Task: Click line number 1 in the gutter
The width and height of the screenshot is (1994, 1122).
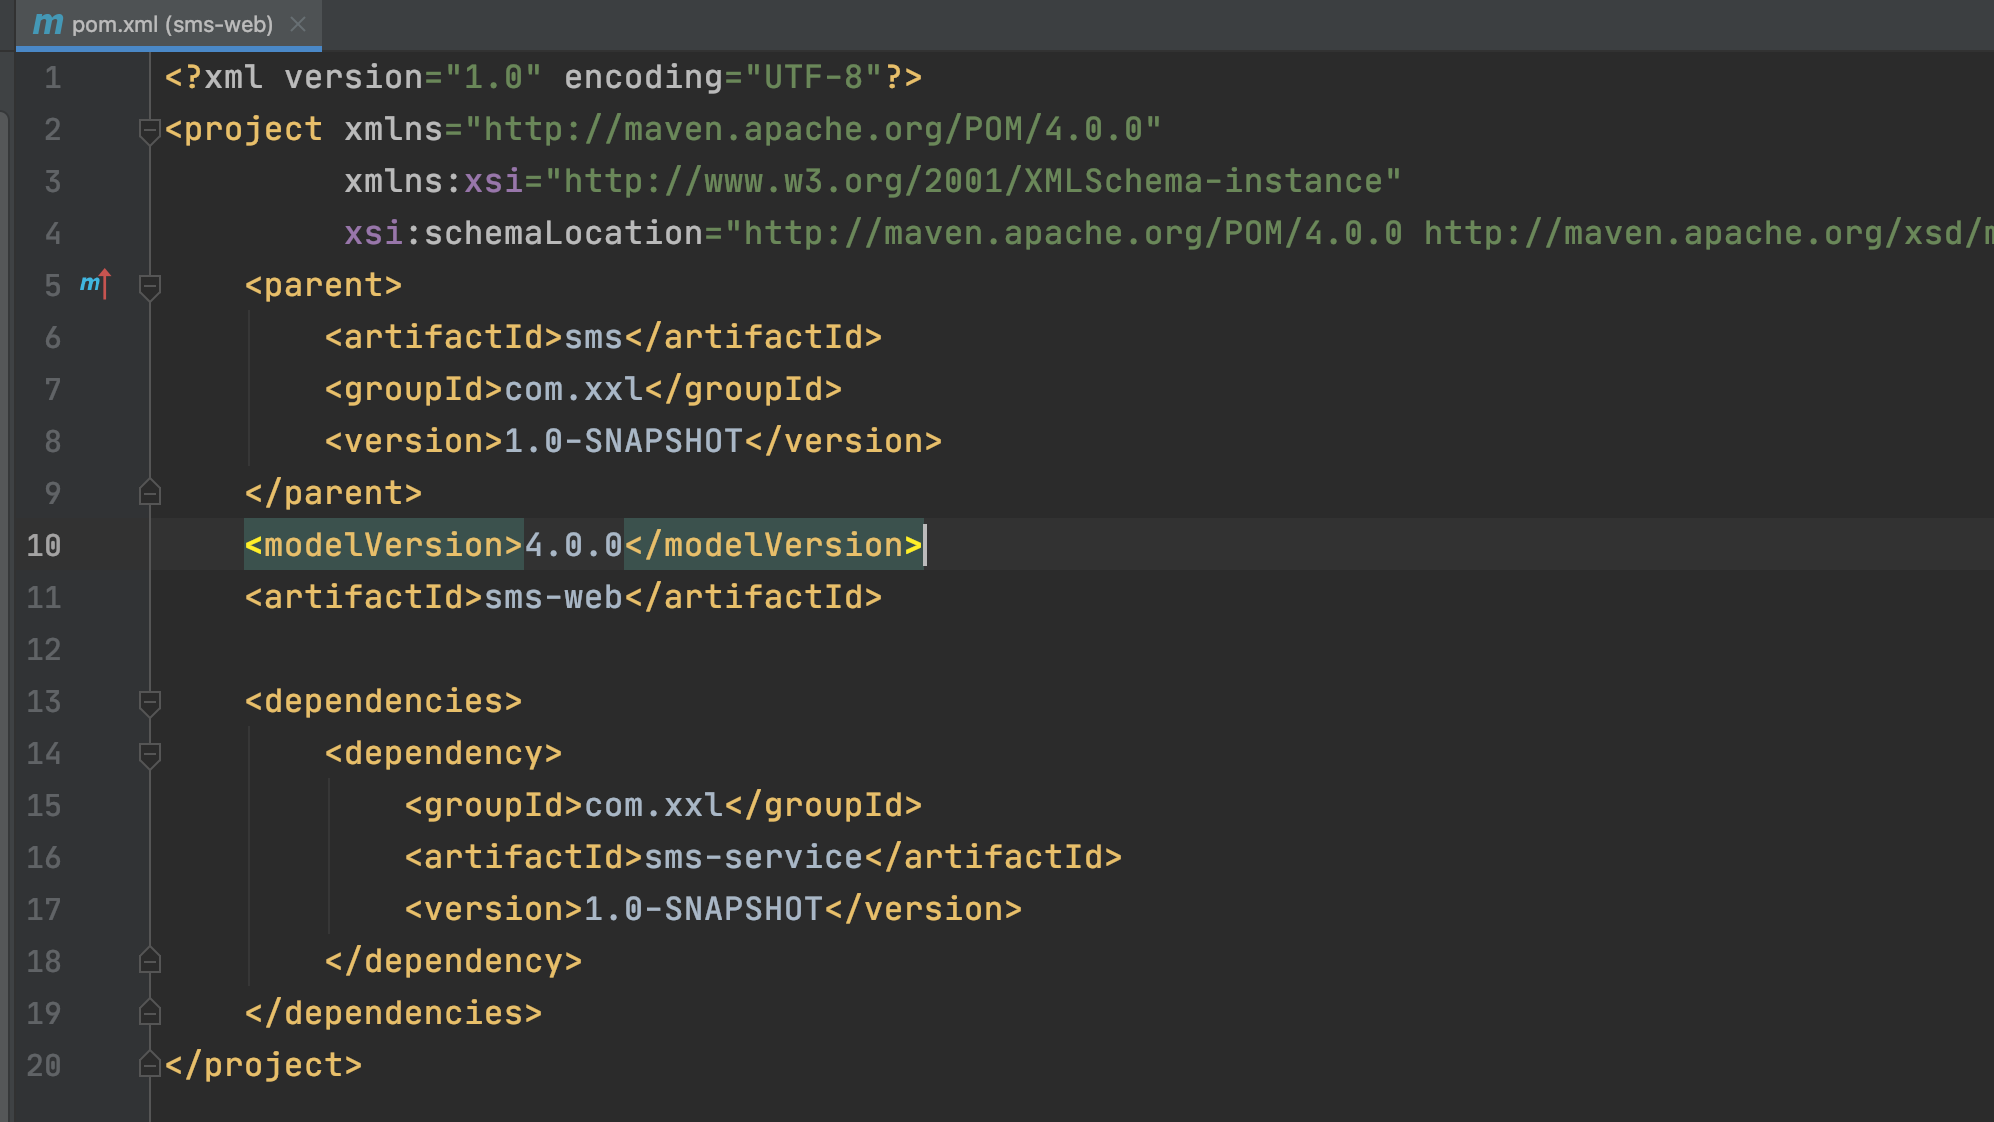Action: 52,78
